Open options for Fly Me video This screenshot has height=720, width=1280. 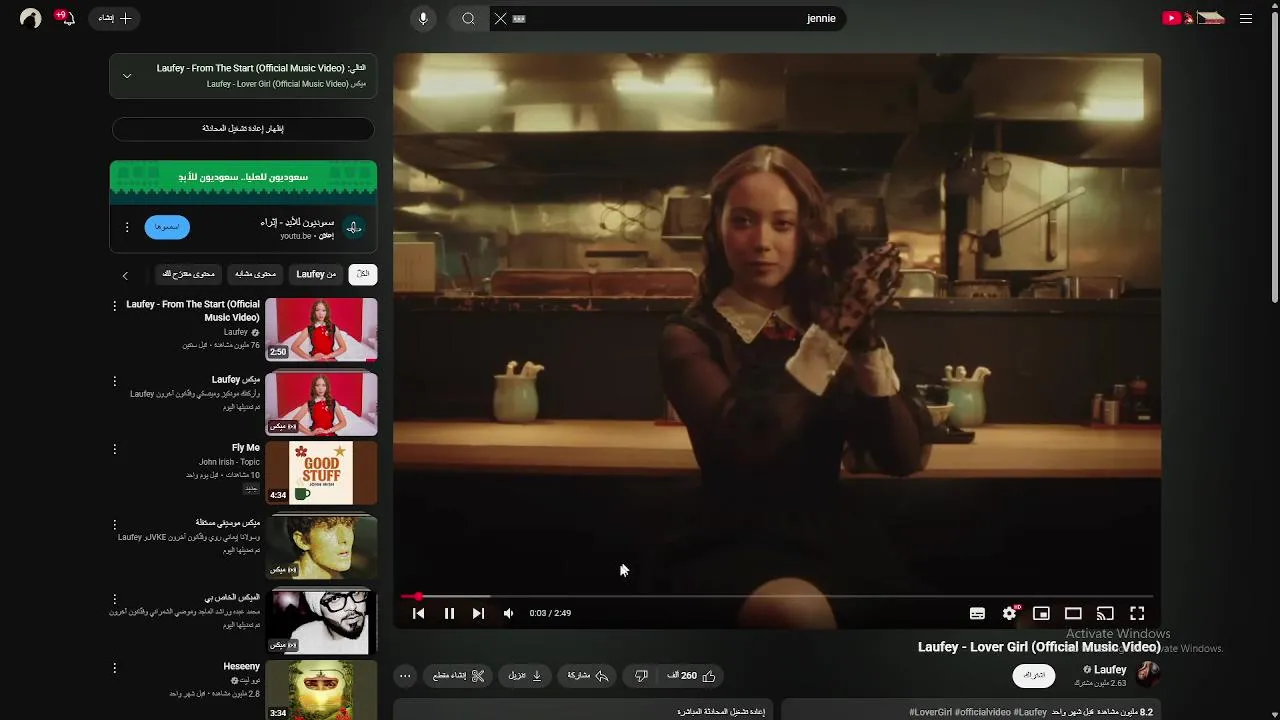[x=114, y=449]
